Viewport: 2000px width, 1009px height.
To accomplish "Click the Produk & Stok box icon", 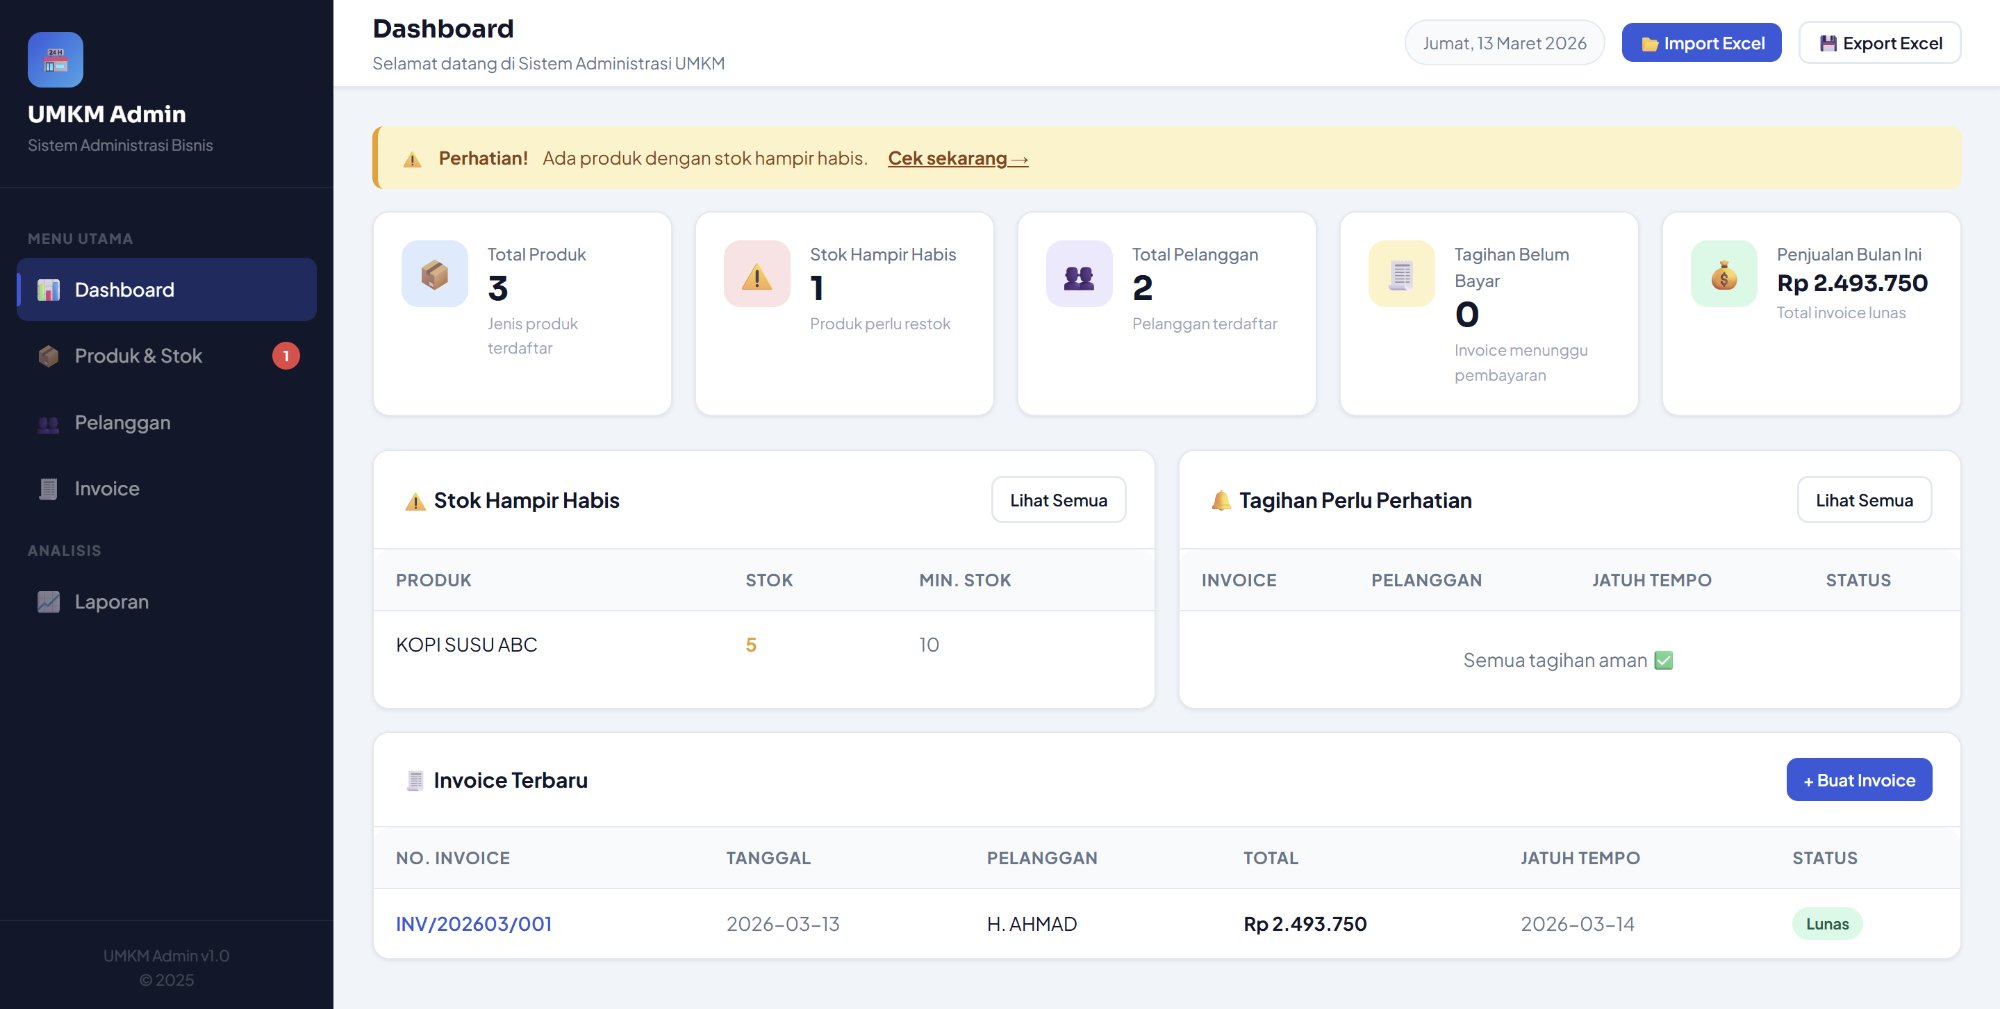I will coord(47,355).
